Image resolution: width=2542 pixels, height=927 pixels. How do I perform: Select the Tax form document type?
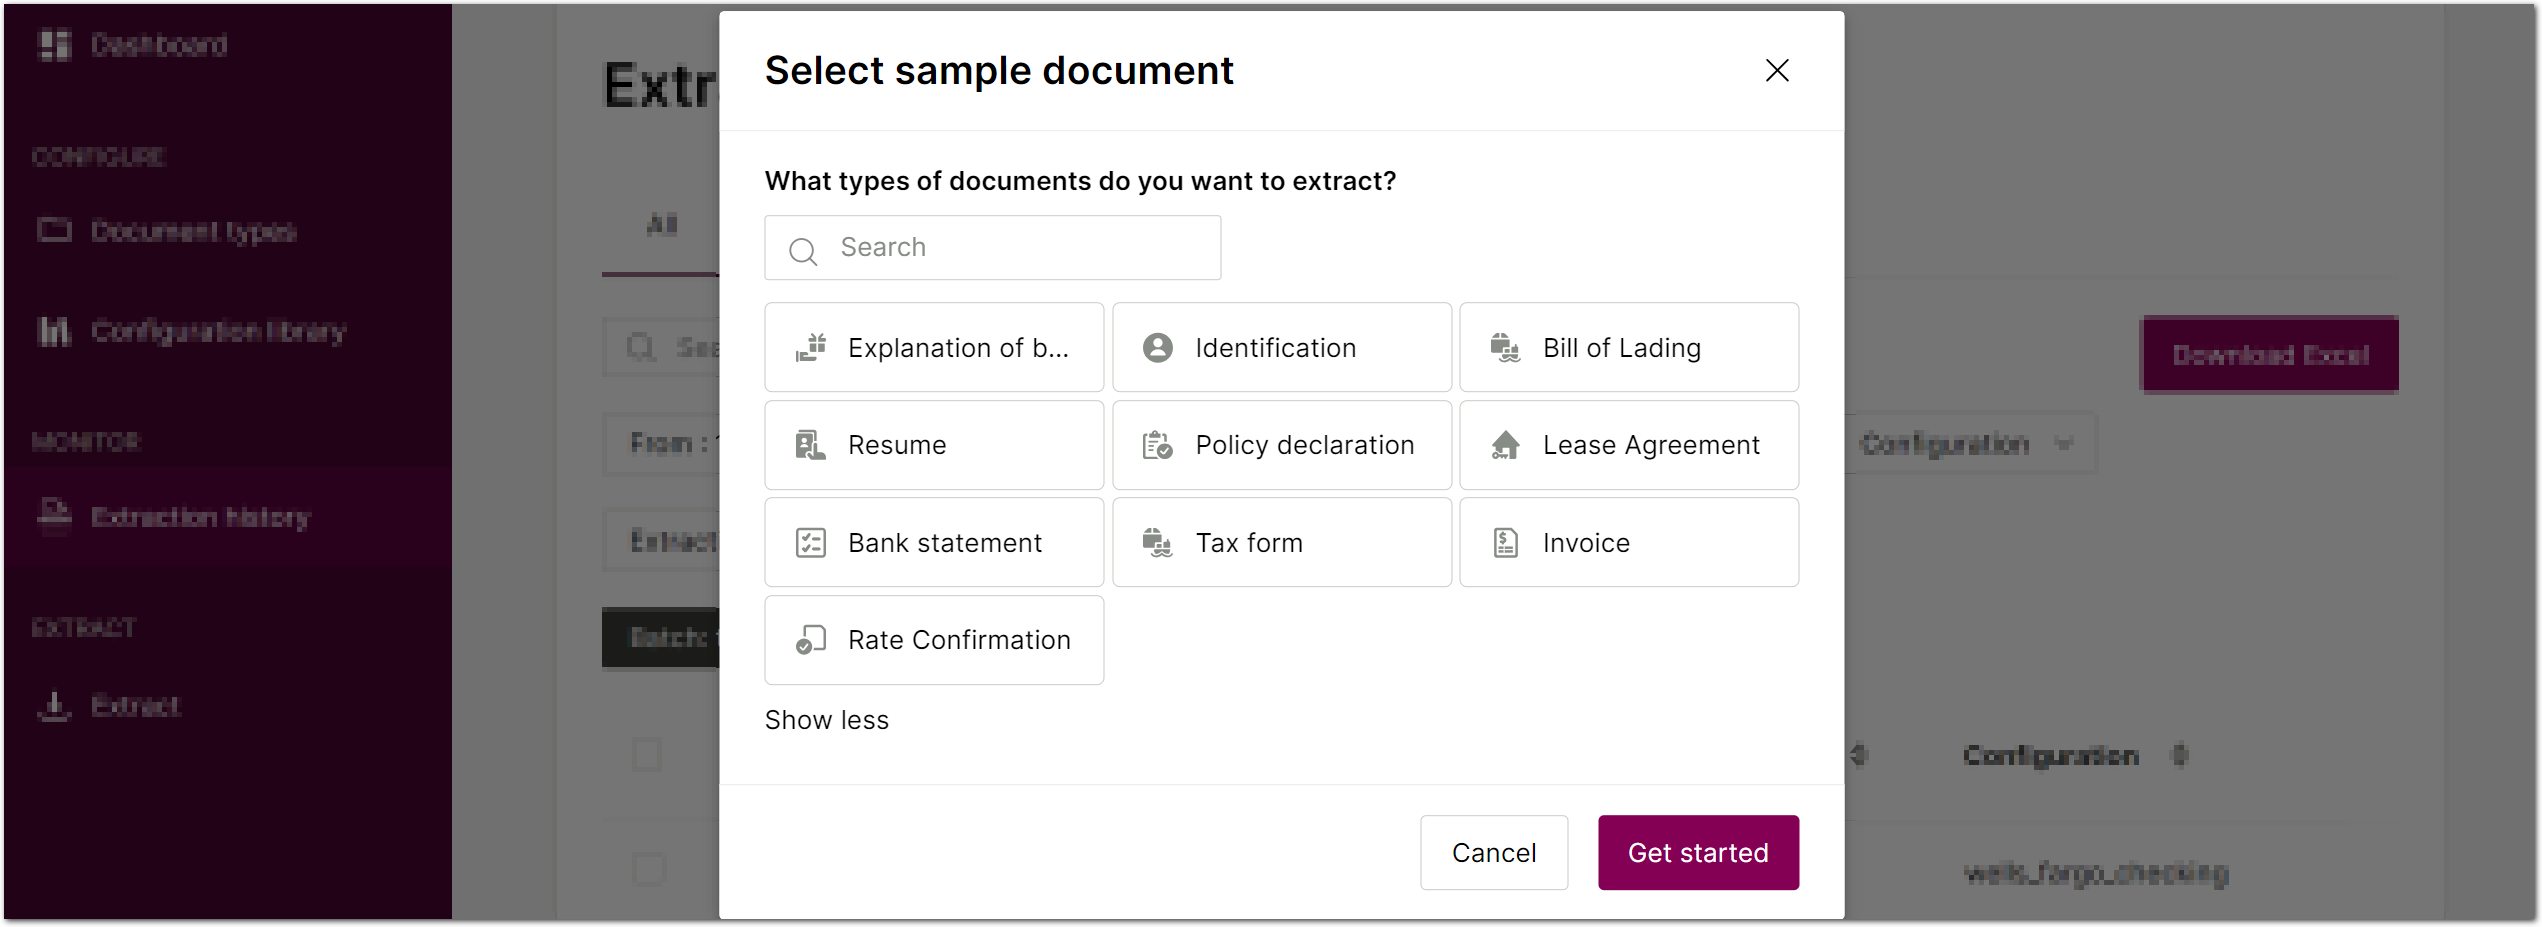click(1281, 543)
